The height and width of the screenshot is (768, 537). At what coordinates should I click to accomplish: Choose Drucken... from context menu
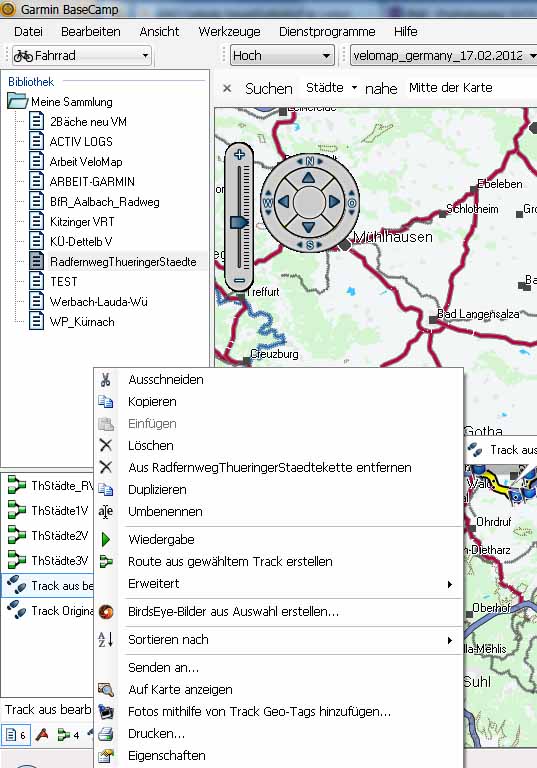pos(278,734)
